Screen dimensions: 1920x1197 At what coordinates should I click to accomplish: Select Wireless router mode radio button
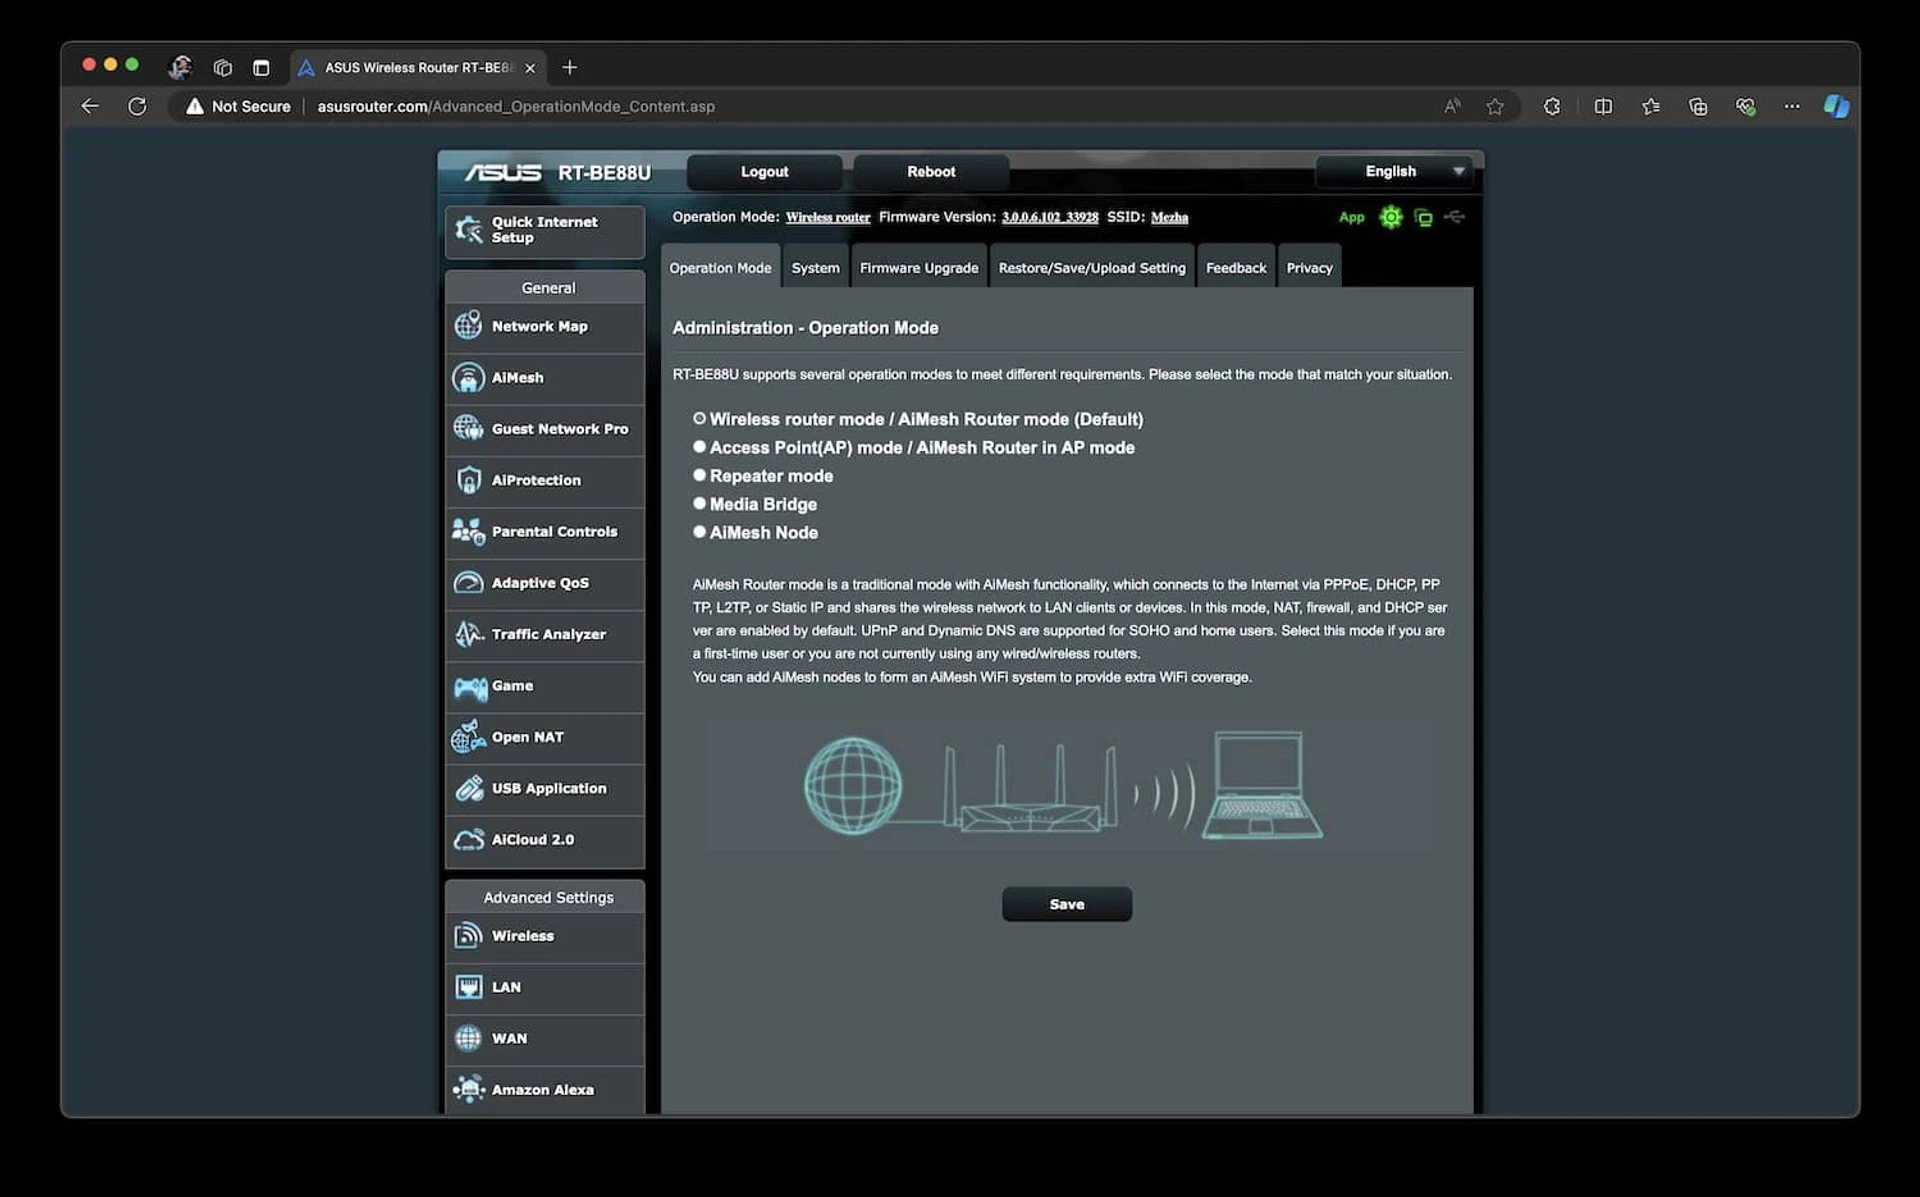[699, 418]
